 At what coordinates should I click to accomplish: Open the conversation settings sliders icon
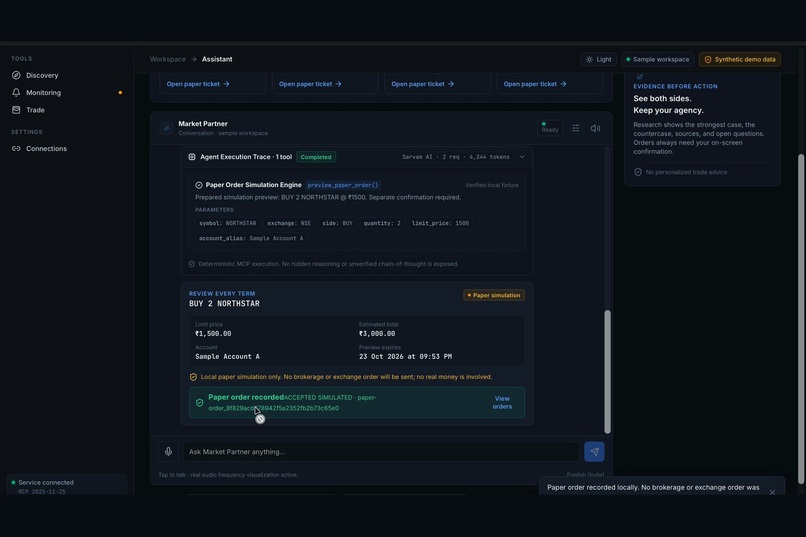point(576,128)
